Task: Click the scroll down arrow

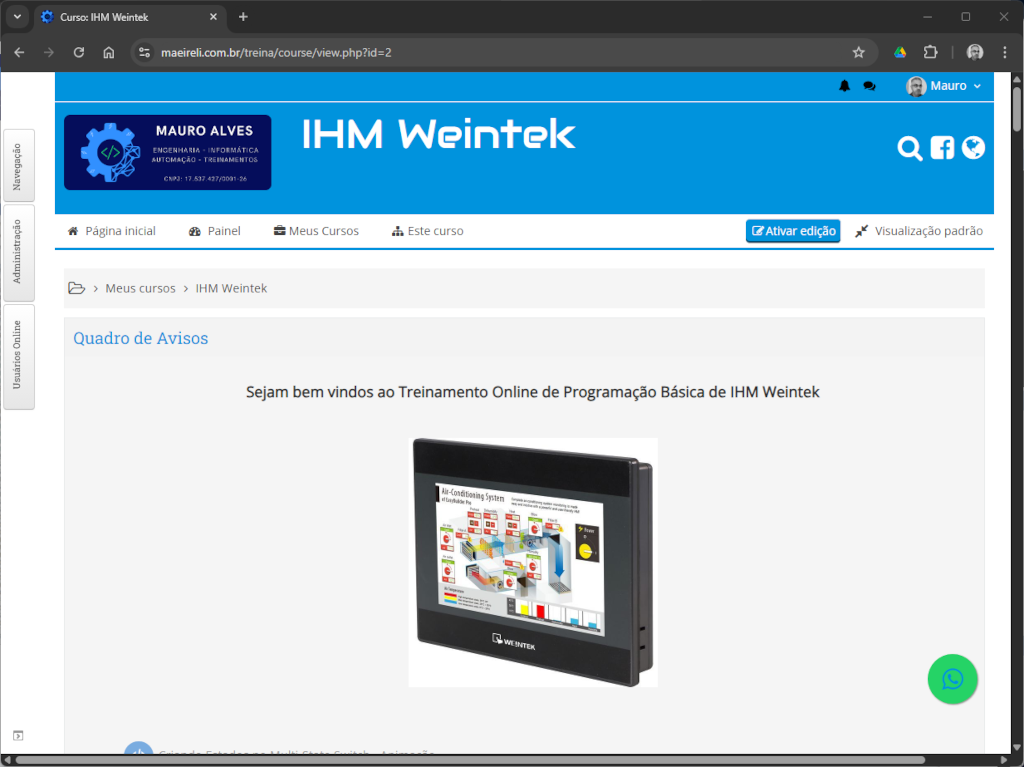Action: pyautogui.click(x=1017, y=747)
